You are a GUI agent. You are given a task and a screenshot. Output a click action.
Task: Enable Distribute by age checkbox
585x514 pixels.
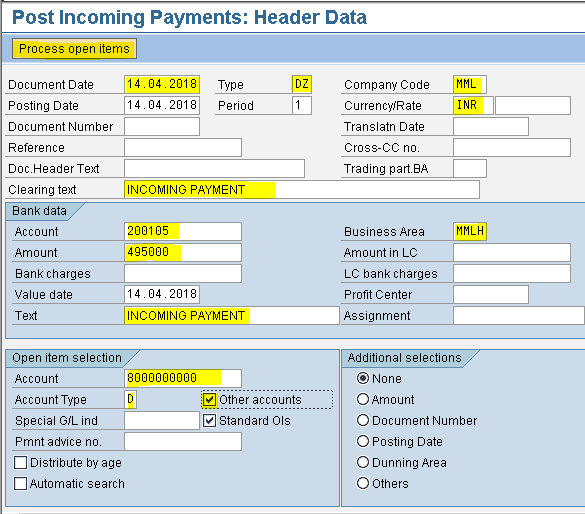pos(21,463)
